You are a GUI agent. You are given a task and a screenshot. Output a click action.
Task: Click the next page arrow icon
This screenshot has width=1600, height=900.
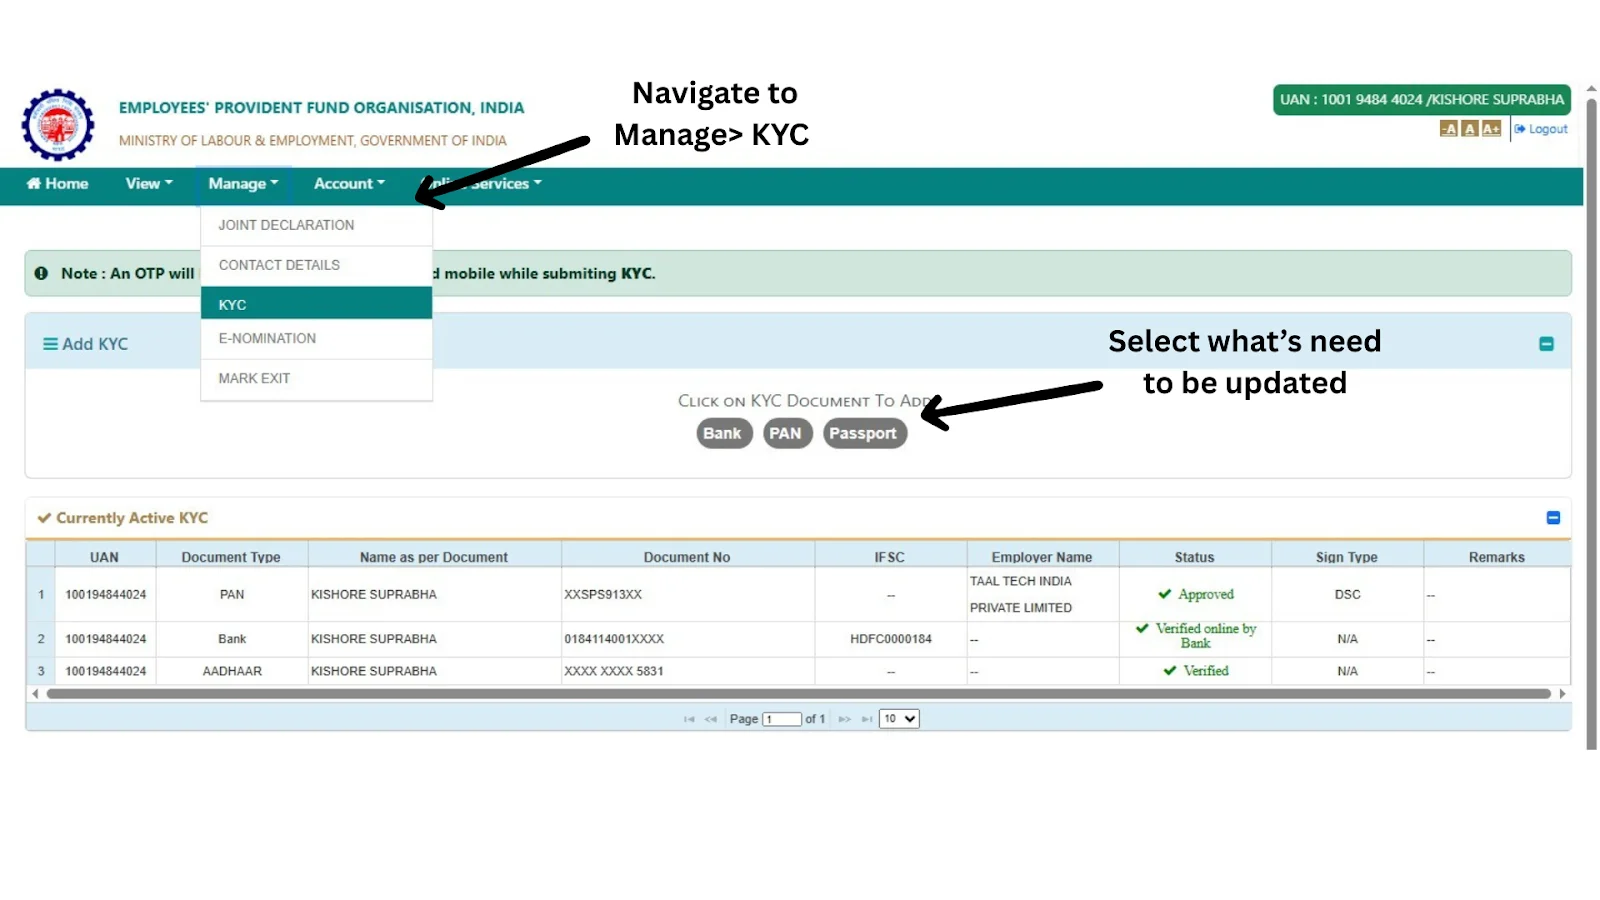coord(845,718)
